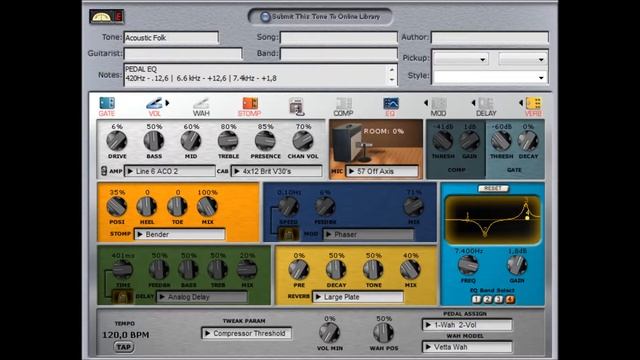This screenshot has width=640, height=360.
Task: Click the gate DECAY knob
Action: coord(528,140)
